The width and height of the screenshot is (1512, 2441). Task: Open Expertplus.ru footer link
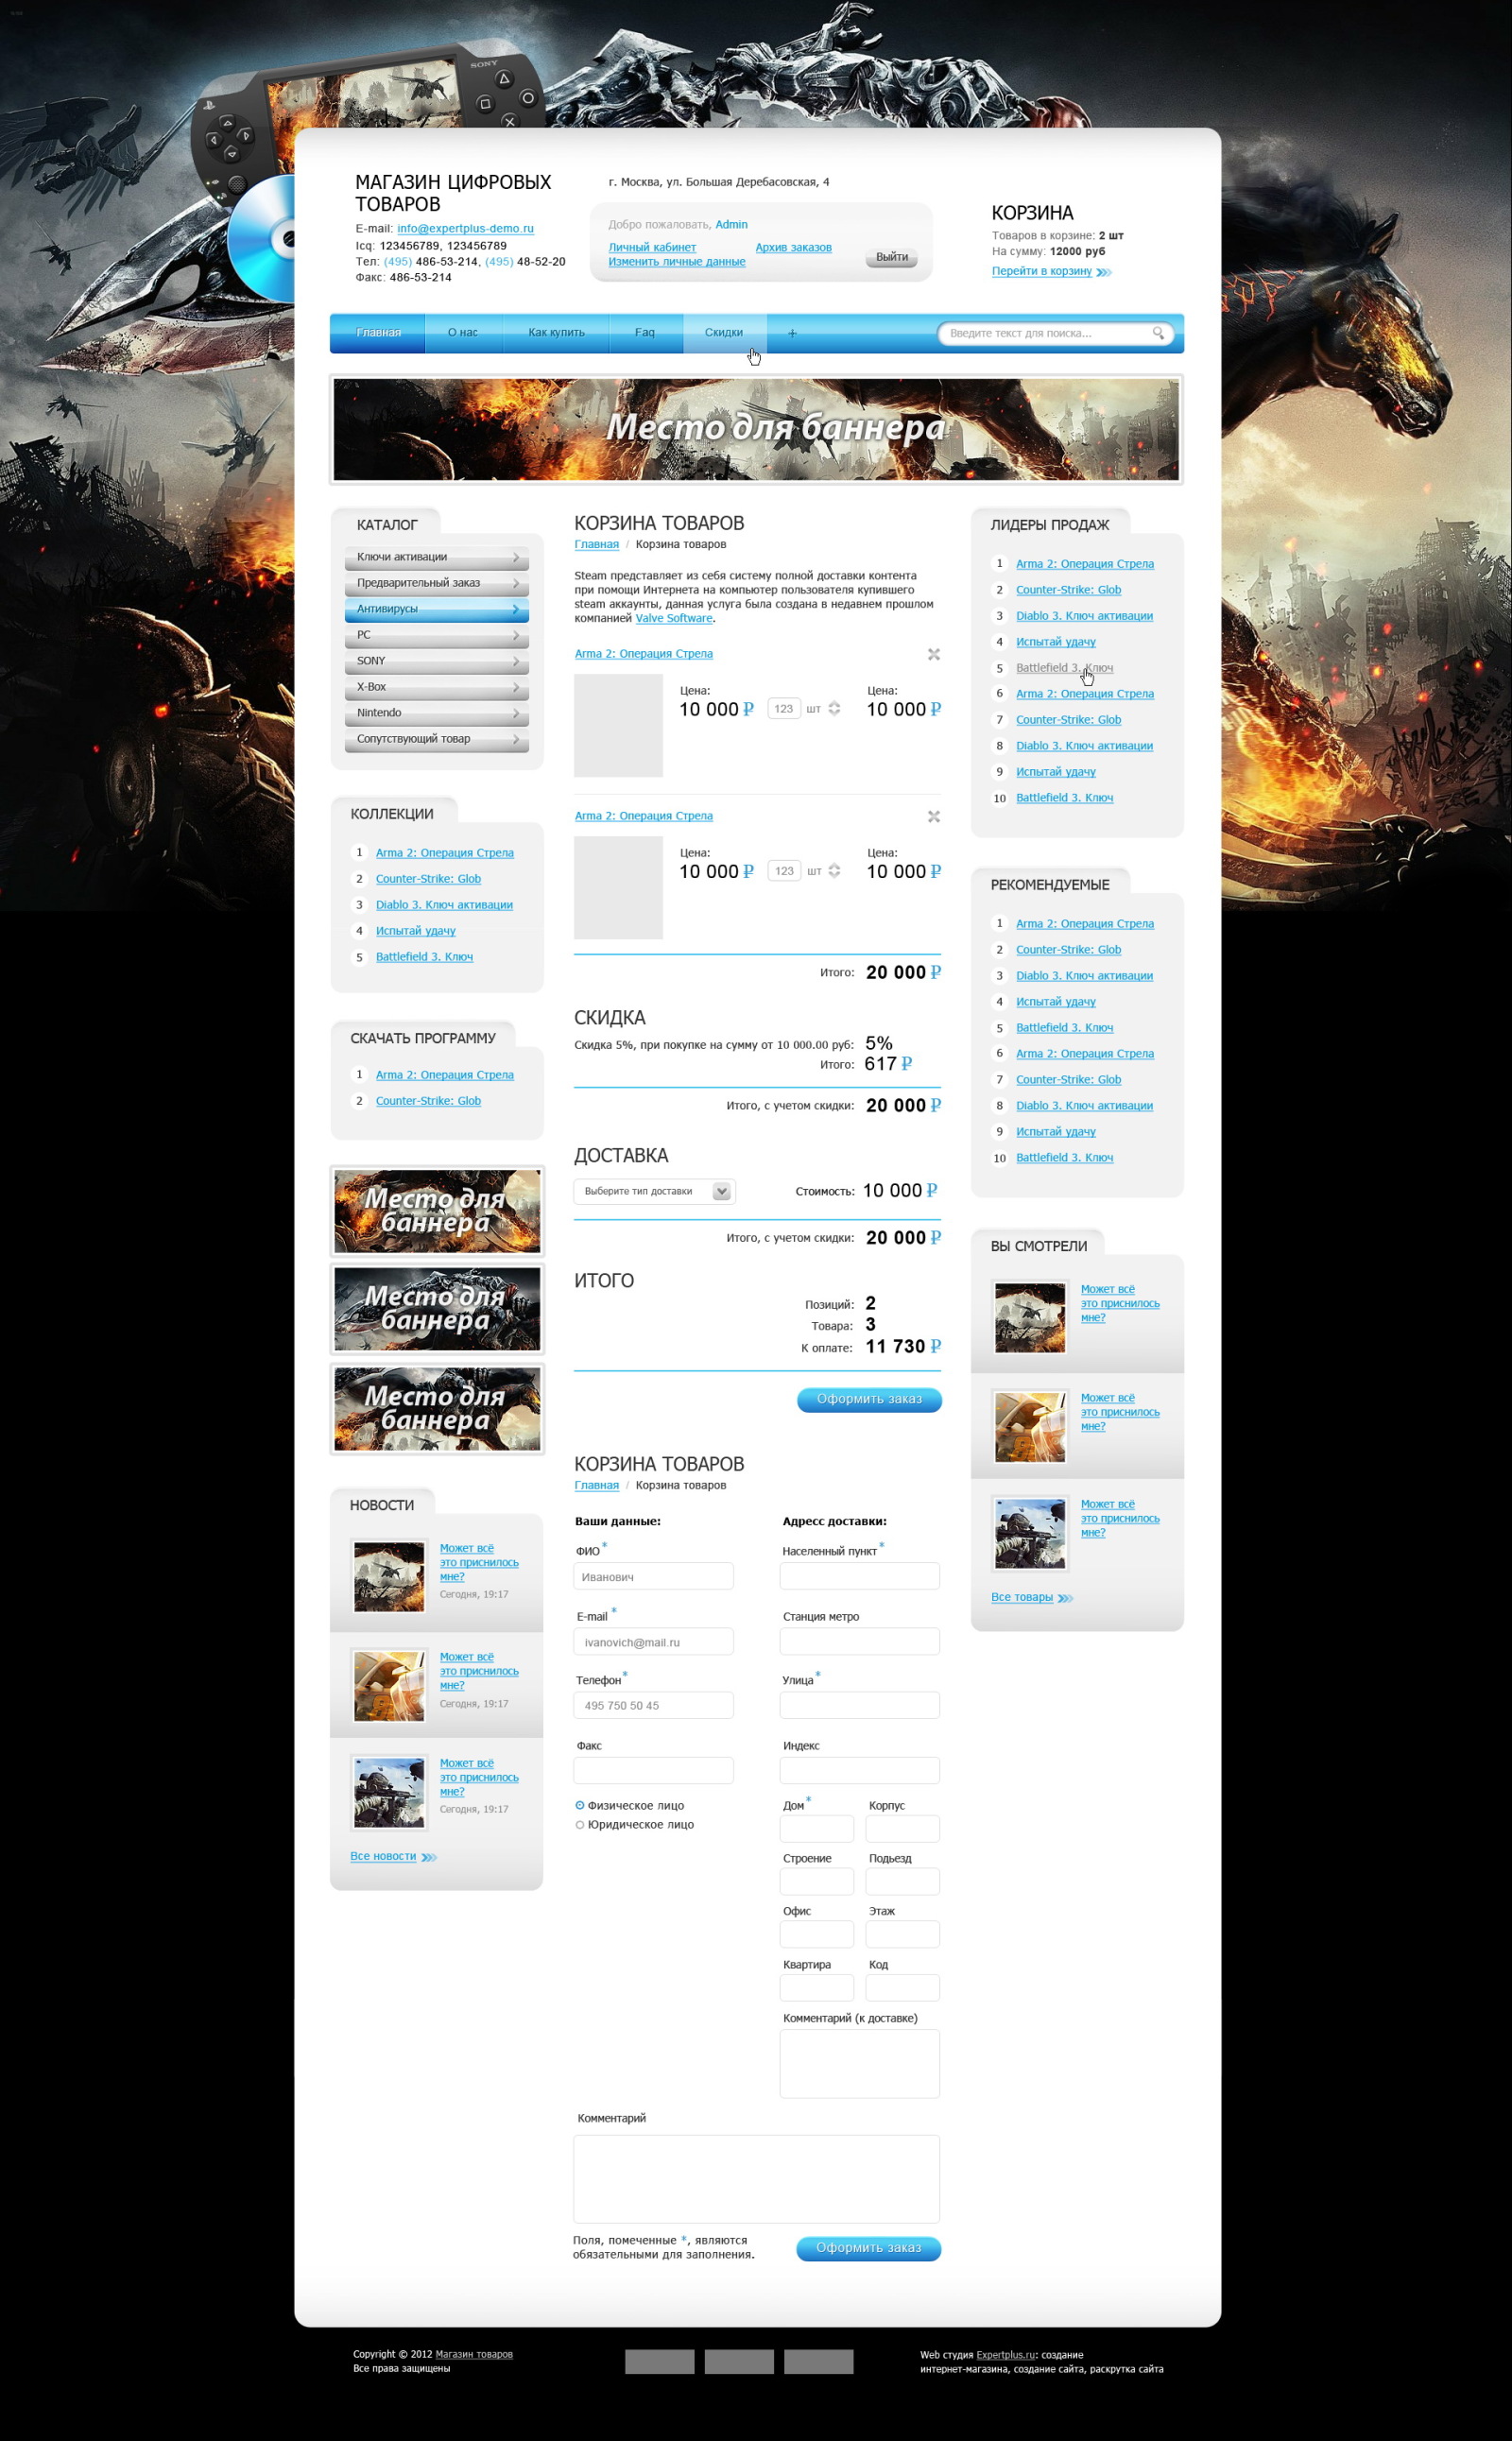point(1005,2355)
